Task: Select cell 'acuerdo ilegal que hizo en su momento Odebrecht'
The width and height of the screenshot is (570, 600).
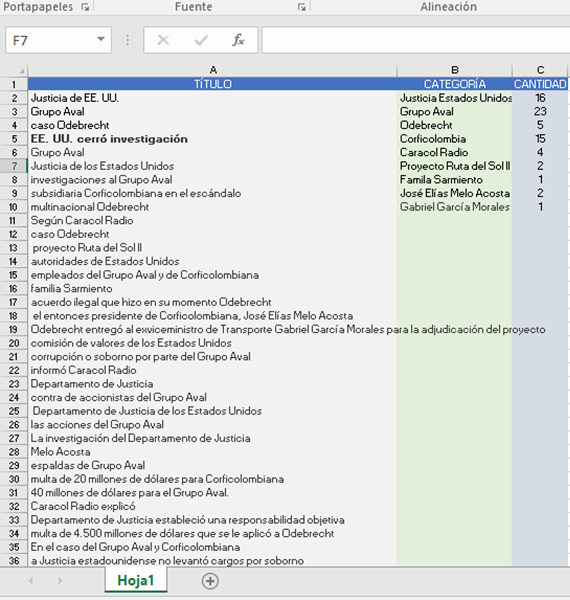Action: 213,302
